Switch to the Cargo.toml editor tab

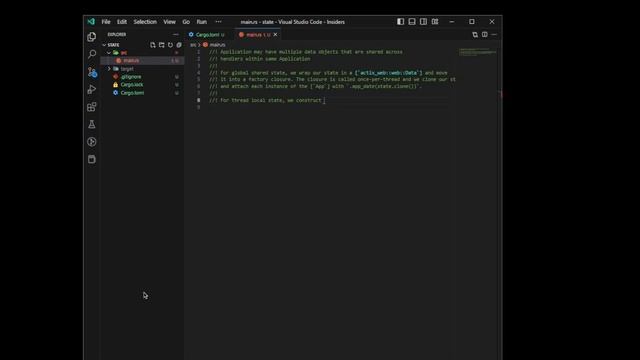tap(207, 35)
